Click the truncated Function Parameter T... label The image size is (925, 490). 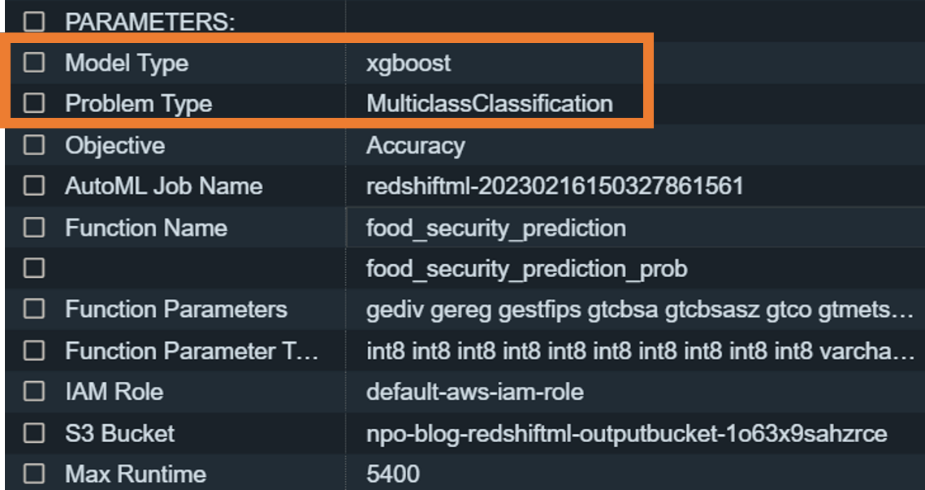pyautogui.click(x=191, y=351)
